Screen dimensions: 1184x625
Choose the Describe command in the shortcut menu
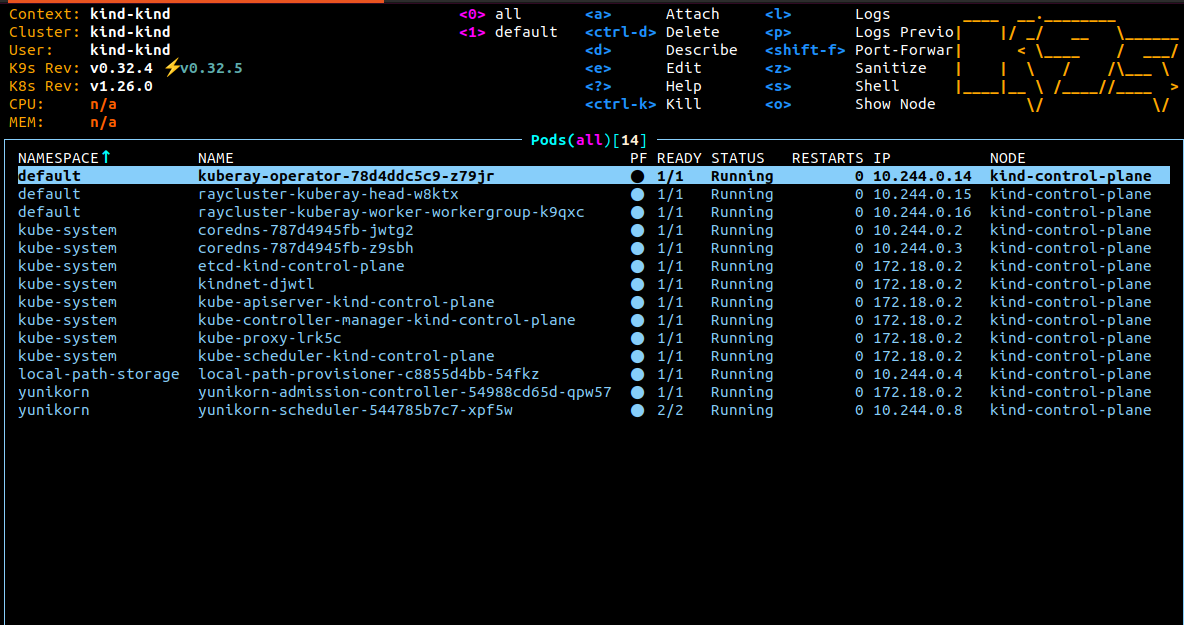tap(701, 50)
